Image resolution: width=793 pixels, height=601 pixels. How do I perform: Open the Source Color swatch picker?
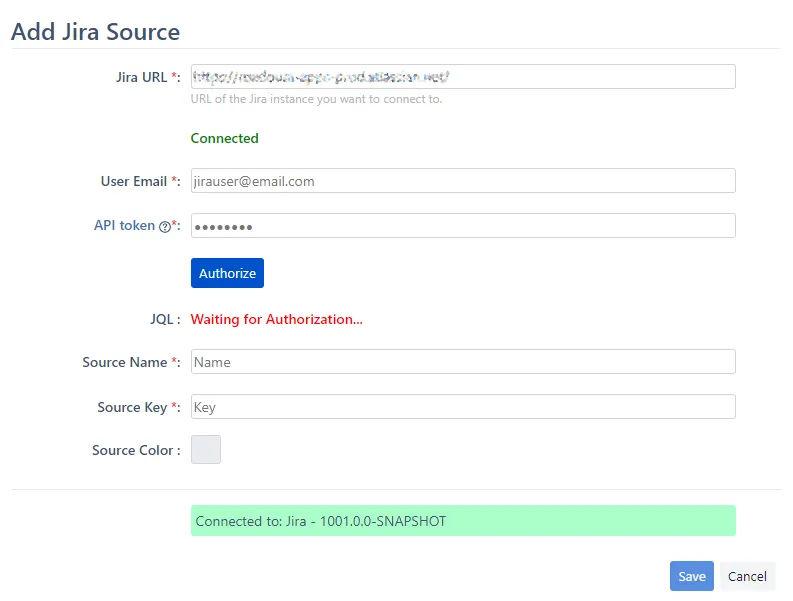(x=206, y=449)
